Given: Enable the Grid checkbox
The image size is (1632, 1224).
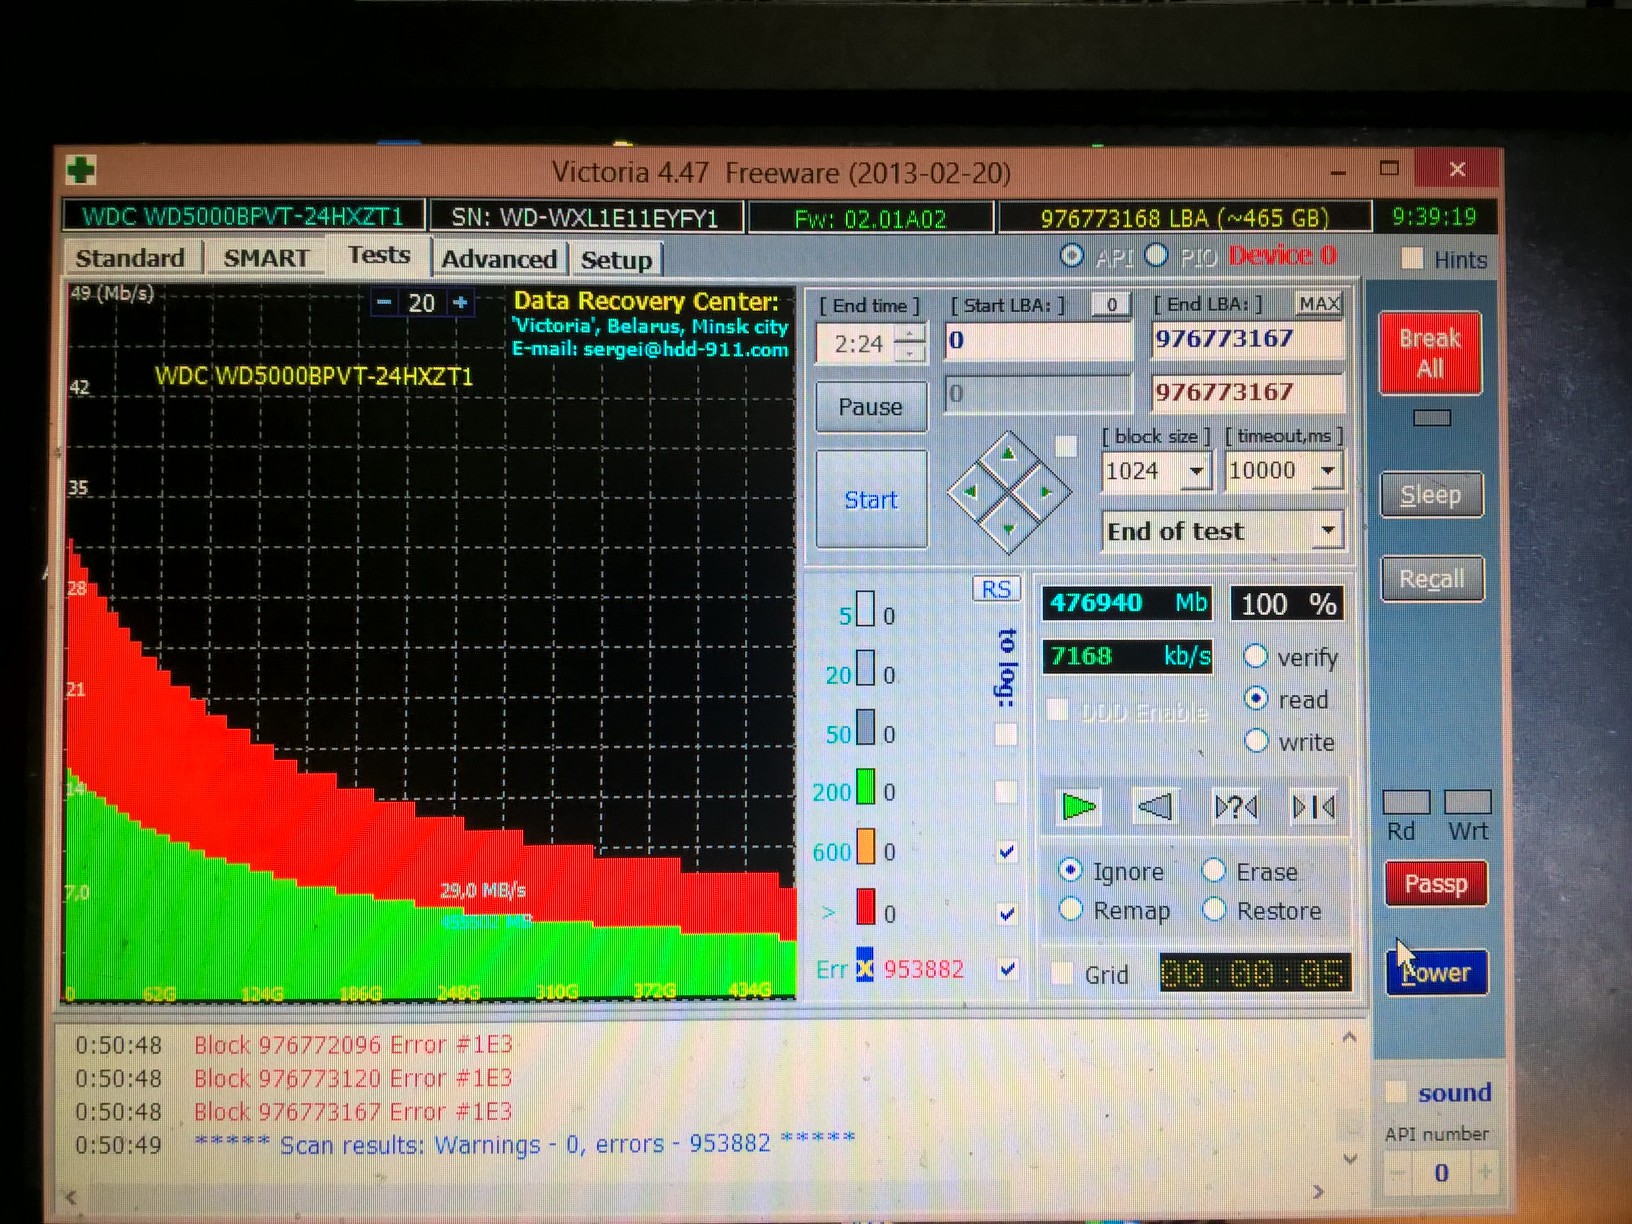Looking at the screenshot, I should (x=1063, y=973).
